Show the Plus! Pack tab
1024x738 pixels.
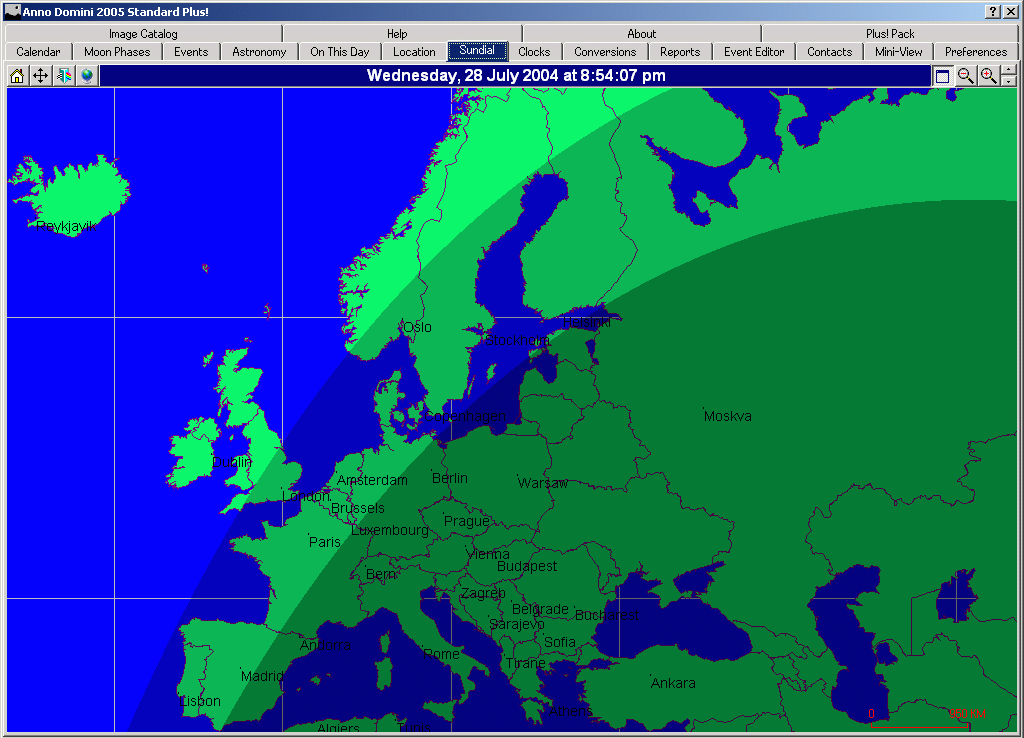pos(890,34)
